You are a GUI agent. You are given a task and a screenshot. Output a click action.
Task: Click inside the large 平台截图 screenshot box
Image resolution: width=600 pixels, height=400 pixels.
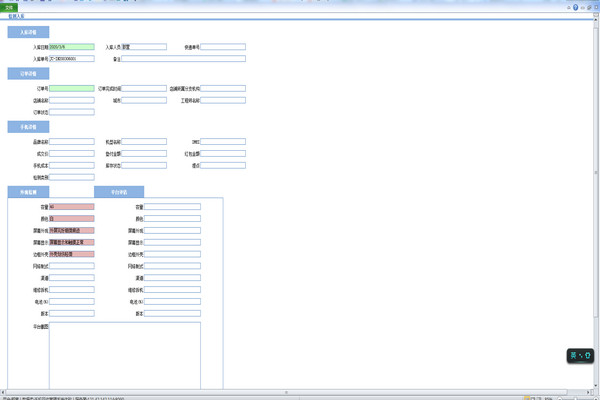tap(125, 356)
